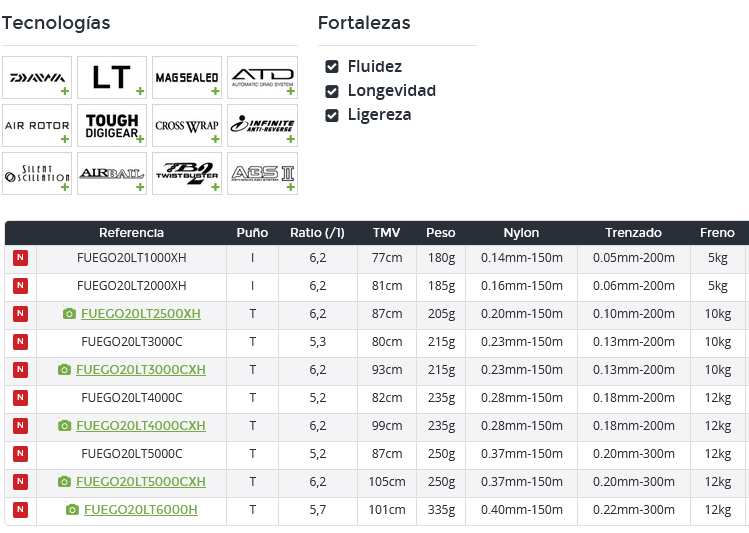Click the camera icon beside FUEGO20LT2500XH
The image size is (749, 533).
(x=69, y=314)
